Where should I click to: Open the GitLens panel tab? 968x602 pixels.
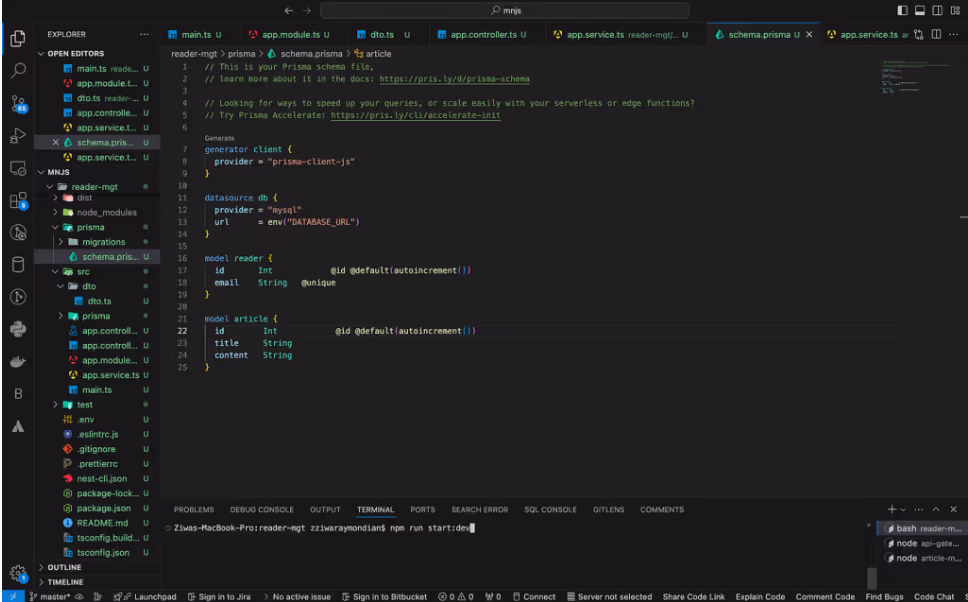tap(609, 509)
